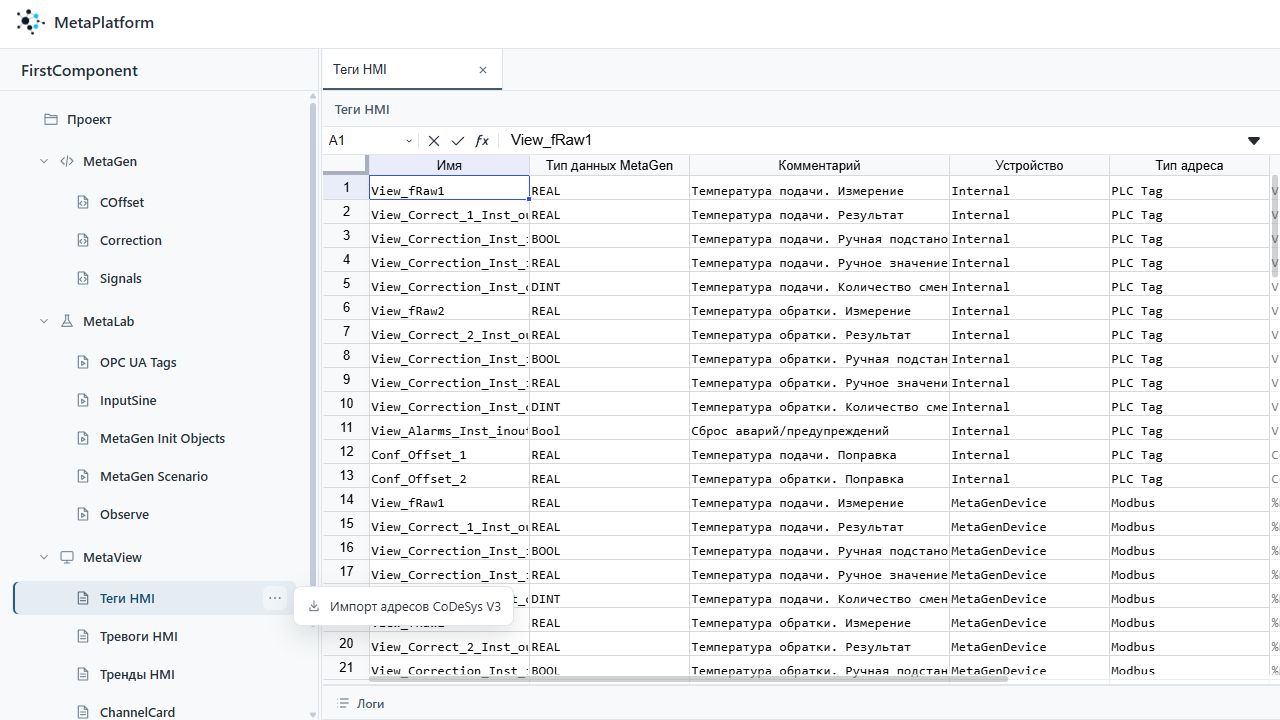1280x720 pixels.
Task: Expand the formula bar with the arrow
Action: pyautogui.click(x=1254, y=141)
